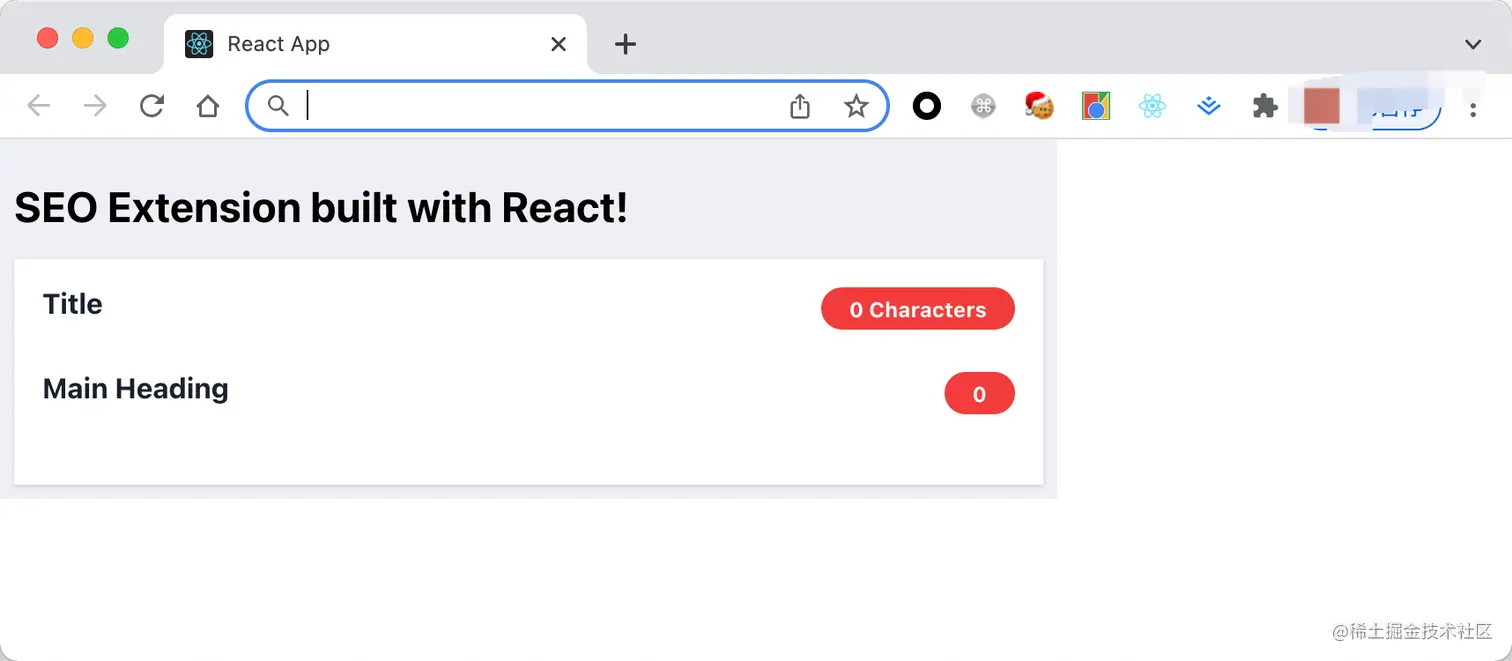Click the search magnifier in address bar
The image size is (1512, 661).
278,105
